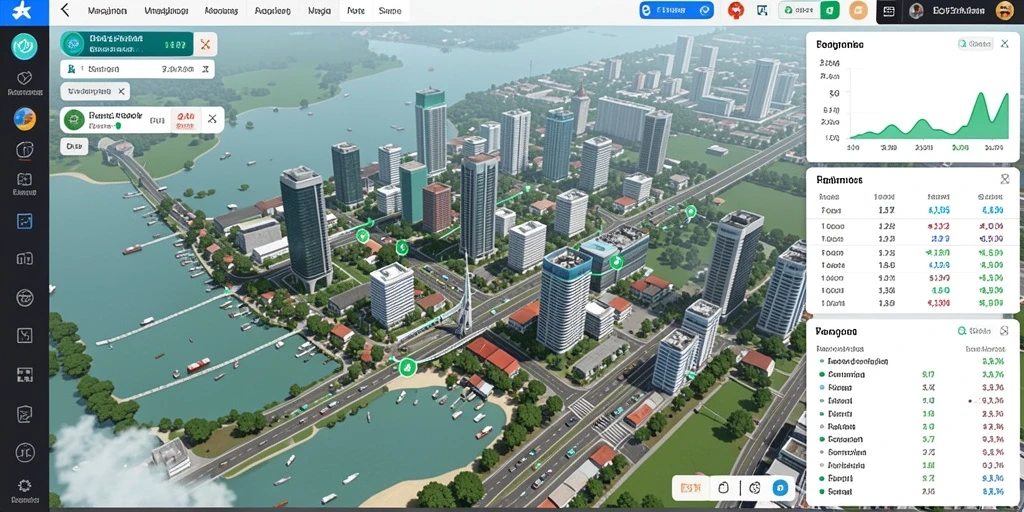Click the blue pill button in top bar

click(x=675, y=10)
